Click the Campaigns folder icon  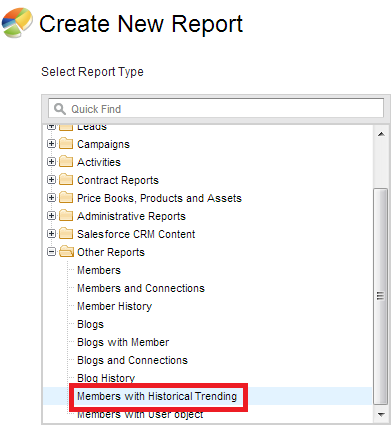coord(66,144)
